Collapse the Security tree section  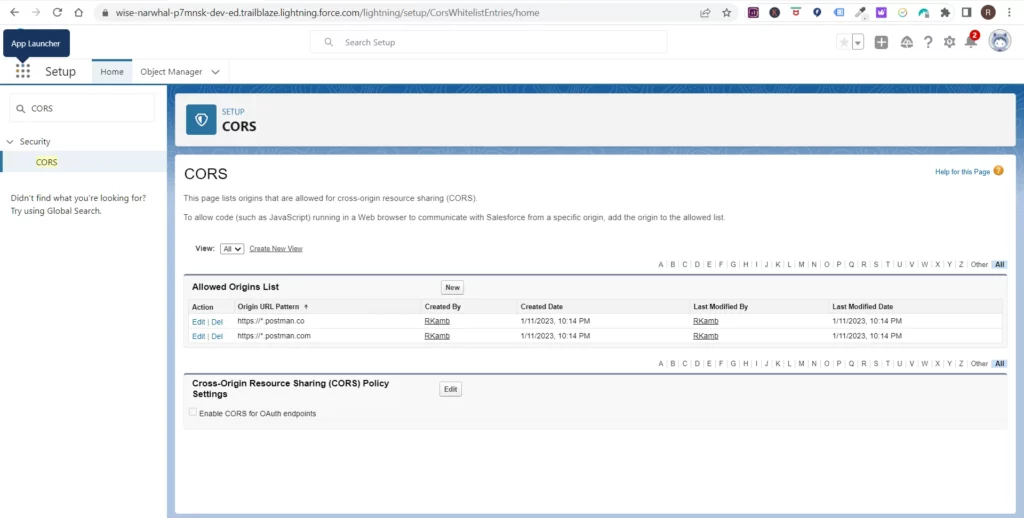[x=10, y=142]
